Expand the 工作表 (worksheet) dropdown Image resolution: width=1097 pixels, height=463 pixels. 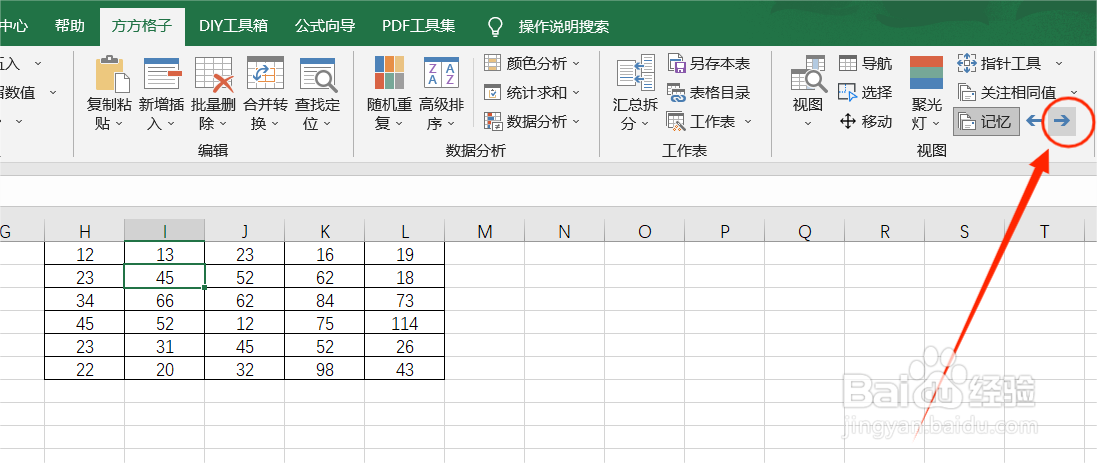click(x=709, y=122)
